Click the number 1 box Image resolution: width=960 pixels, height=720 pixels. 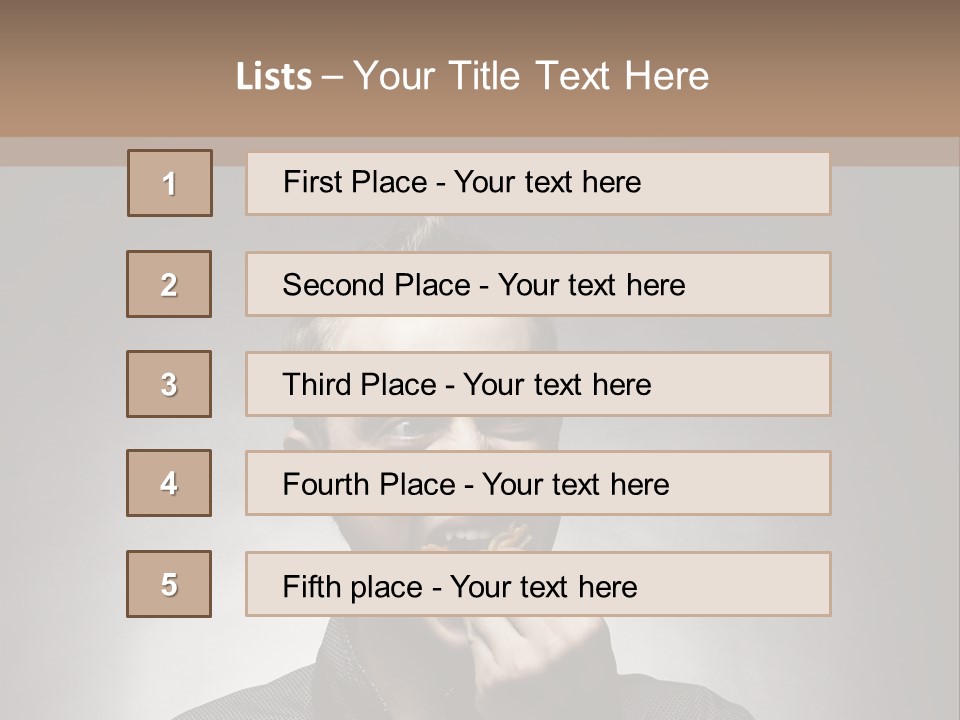170,183
